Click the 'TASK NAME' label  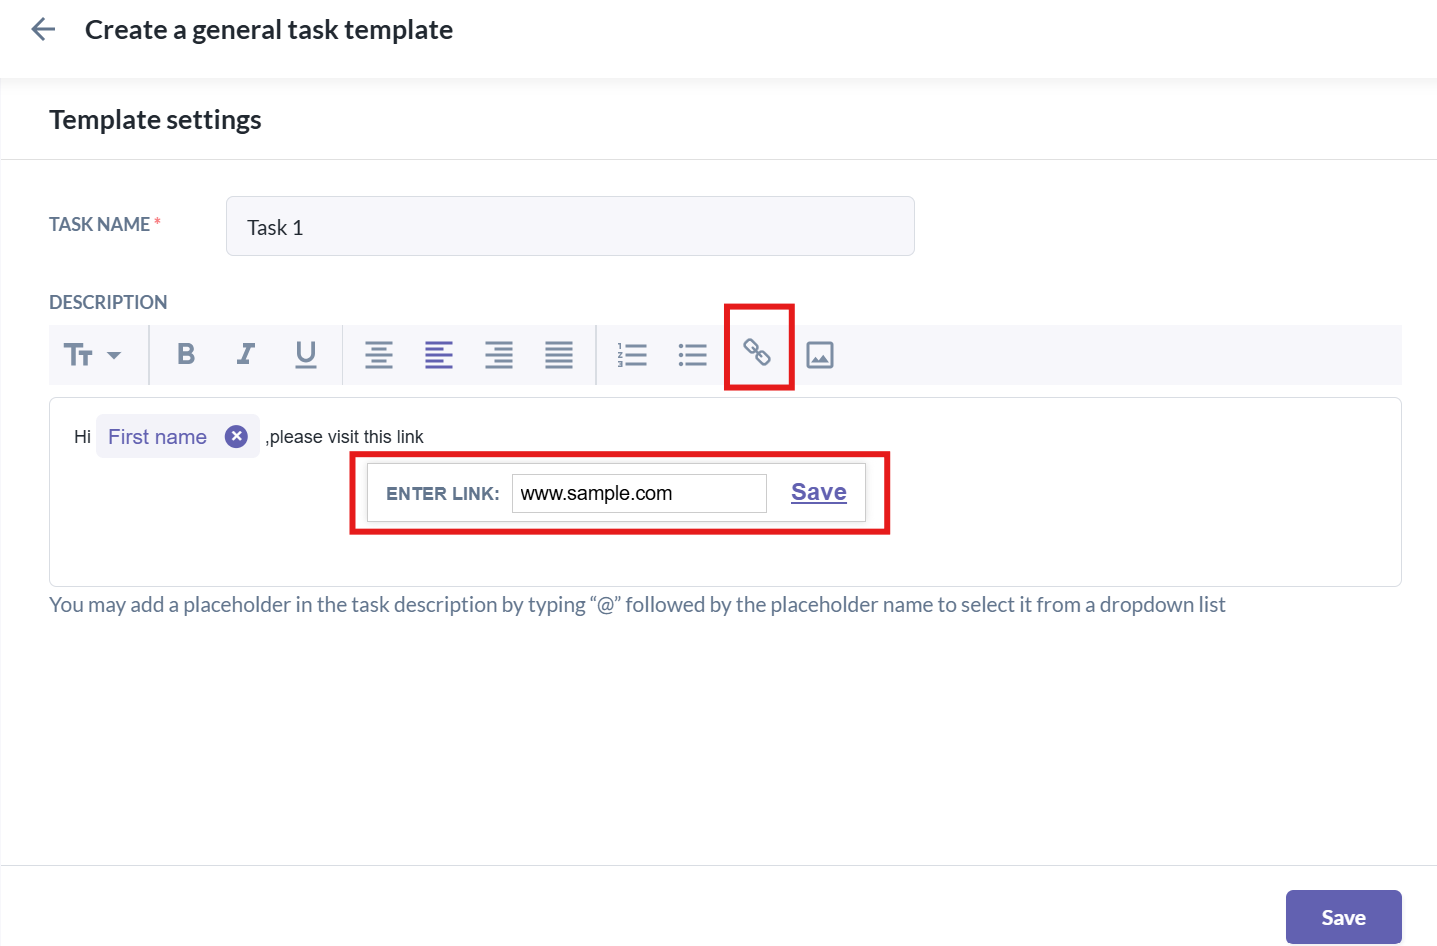tap(100, 224)
